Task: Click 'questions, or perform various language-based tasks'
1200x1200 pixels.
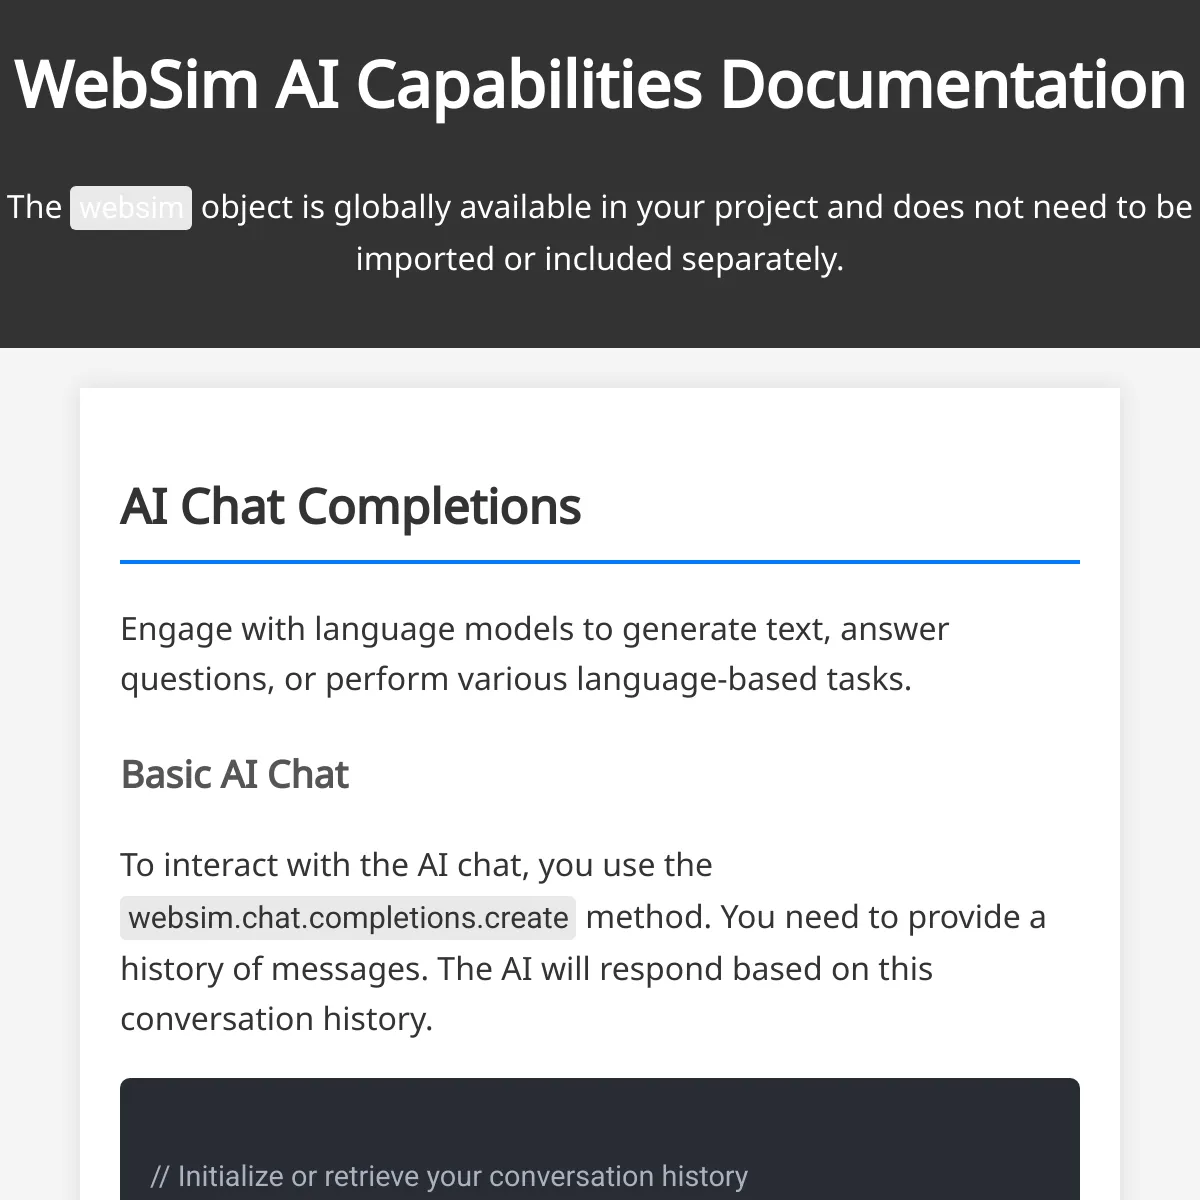Action: tap(516, 679)
